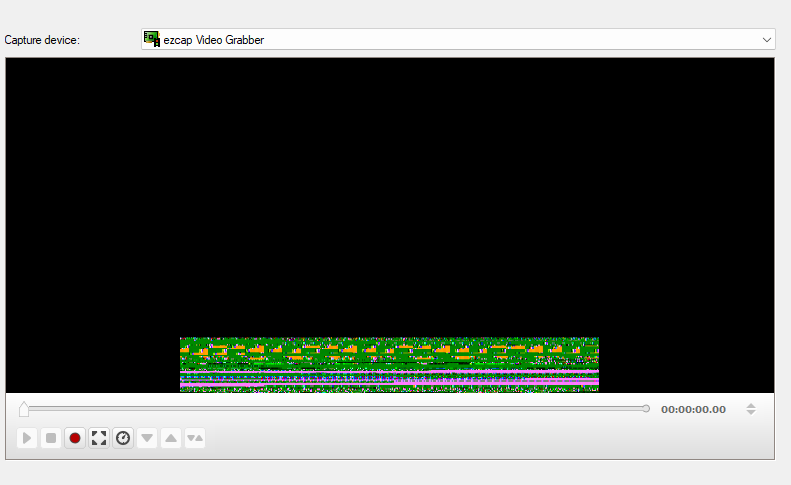Click the Play button

point(27,438)
